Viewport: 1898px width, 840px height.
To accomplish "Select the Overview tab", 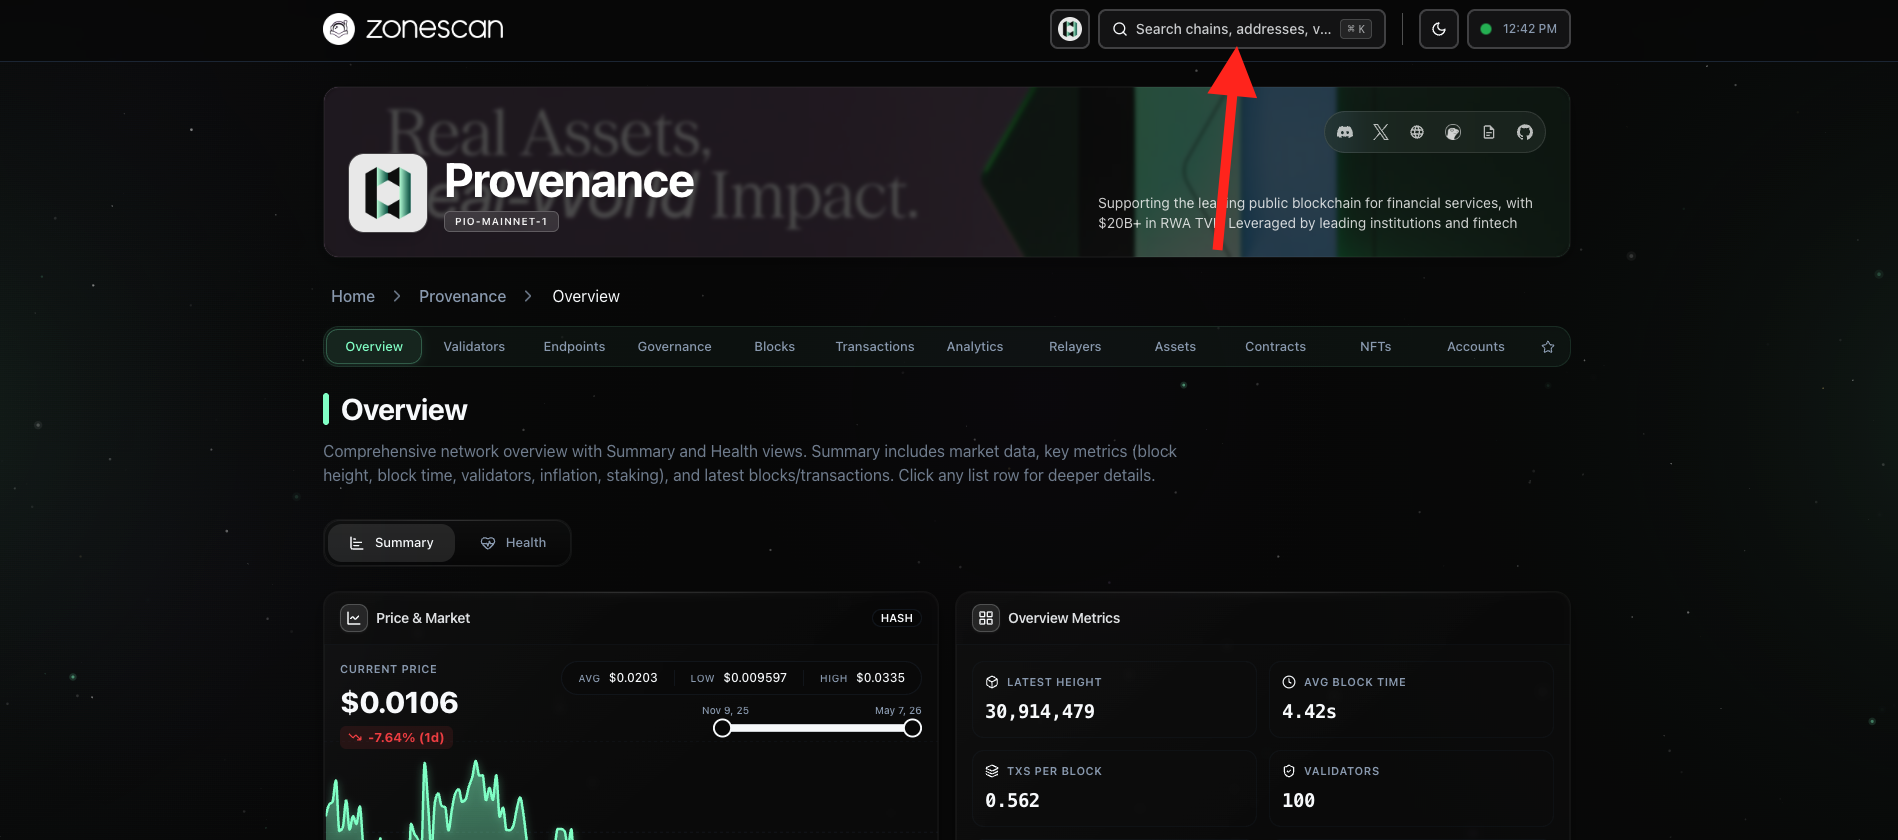I will (374, 347).
